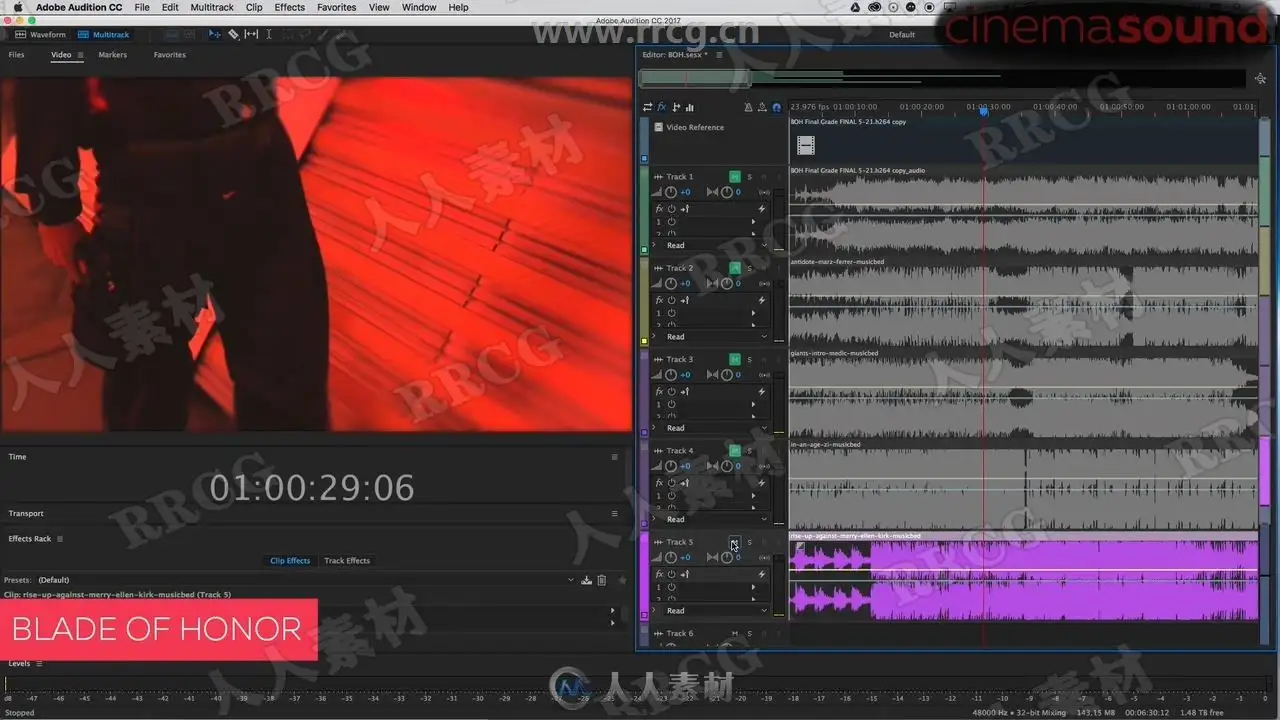Switch to the Markers tab
1280x720 pixels.
[112, 55]
